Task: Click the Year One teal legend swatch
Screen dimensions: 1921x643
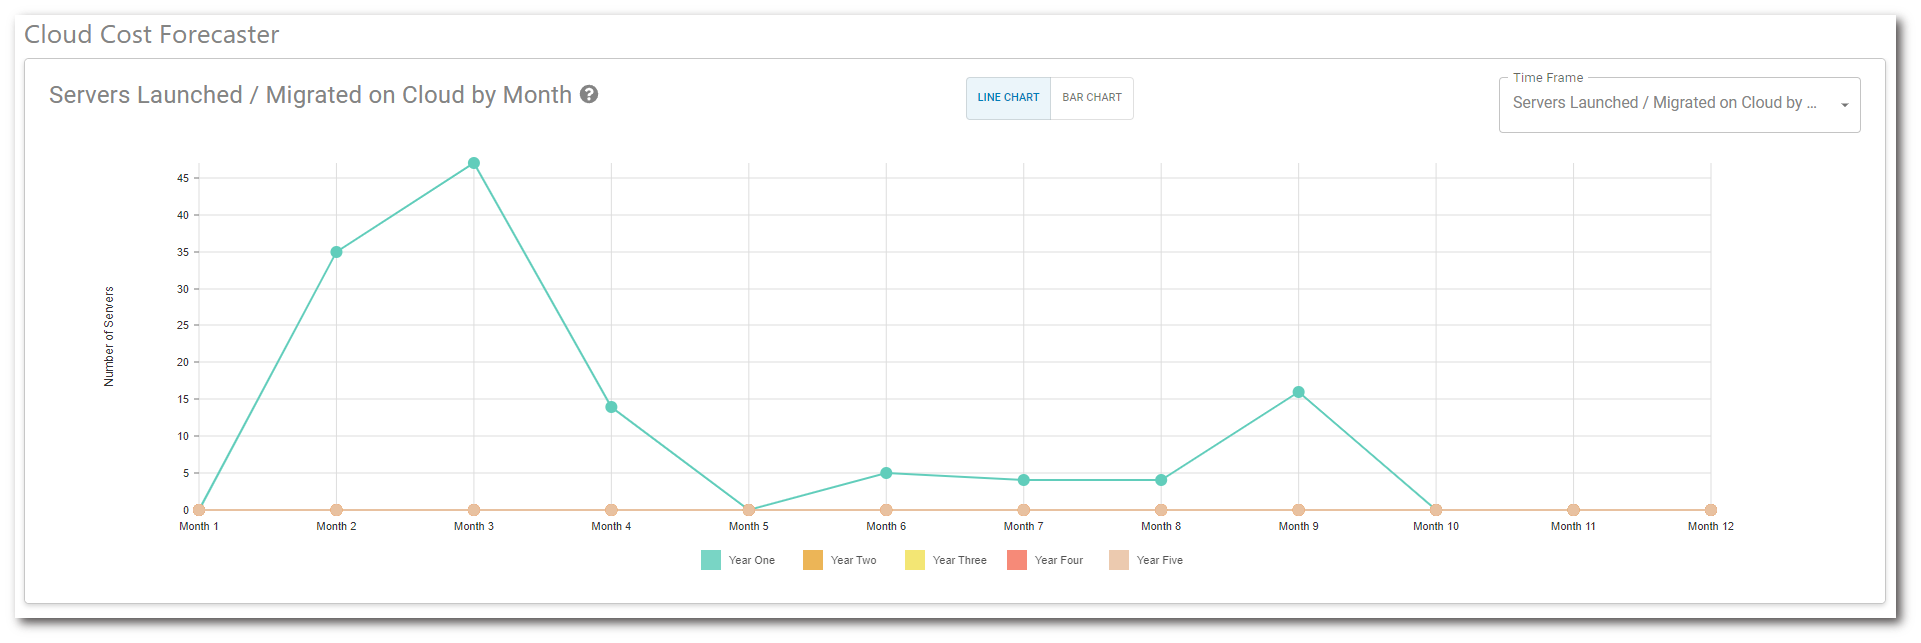Action: 711,560
